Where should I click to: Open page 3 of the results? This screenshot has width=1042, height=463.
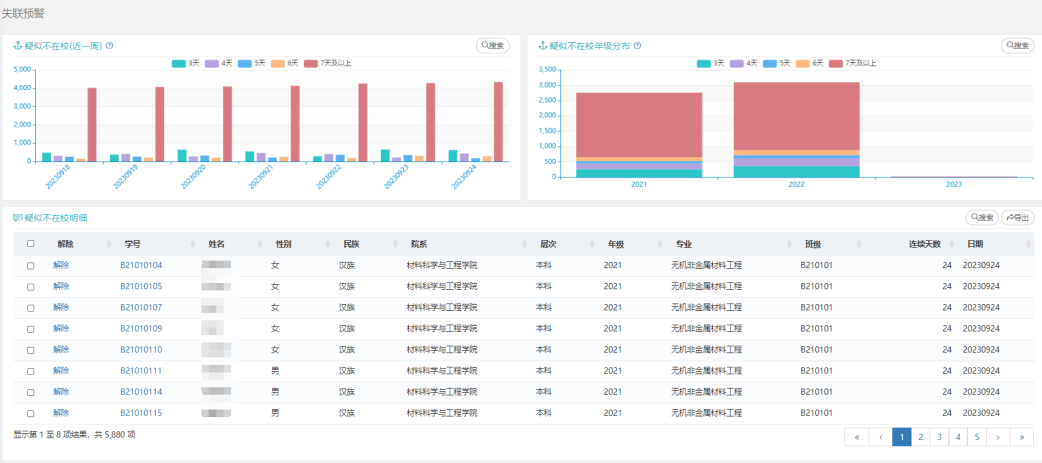940,437
